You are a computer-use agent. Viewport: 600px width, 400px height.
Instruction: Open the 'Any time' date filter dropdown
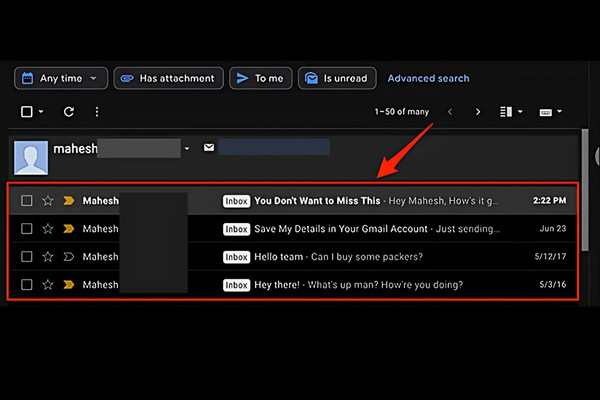pos(61,78)
